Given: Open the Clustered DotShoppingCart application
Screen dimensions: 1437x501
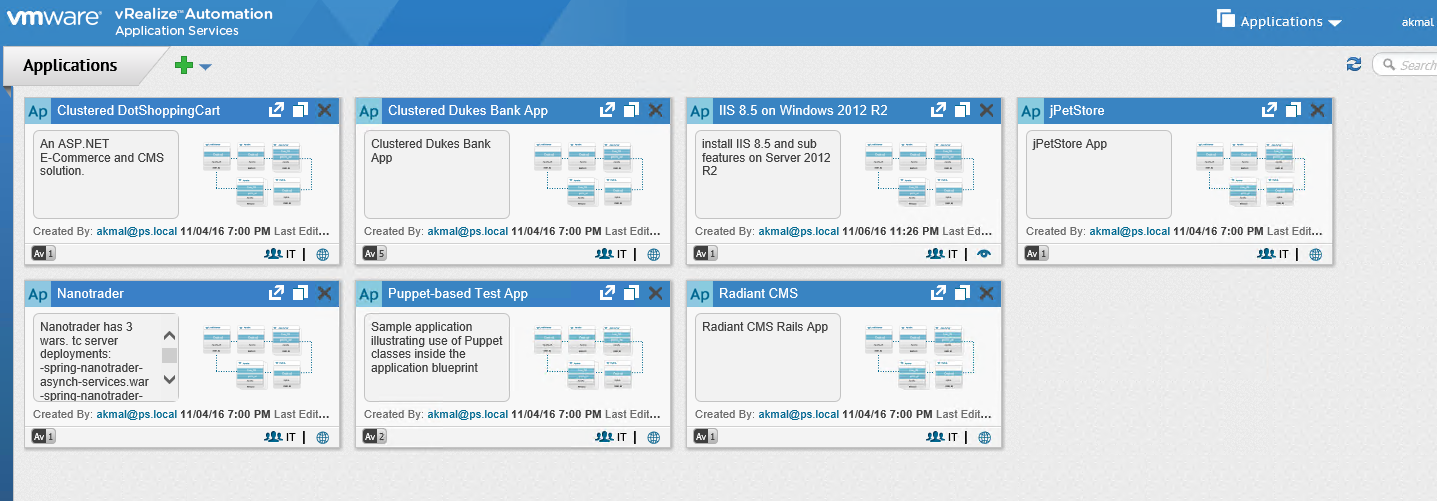Looking at the screenshot, I should point(276,110).
